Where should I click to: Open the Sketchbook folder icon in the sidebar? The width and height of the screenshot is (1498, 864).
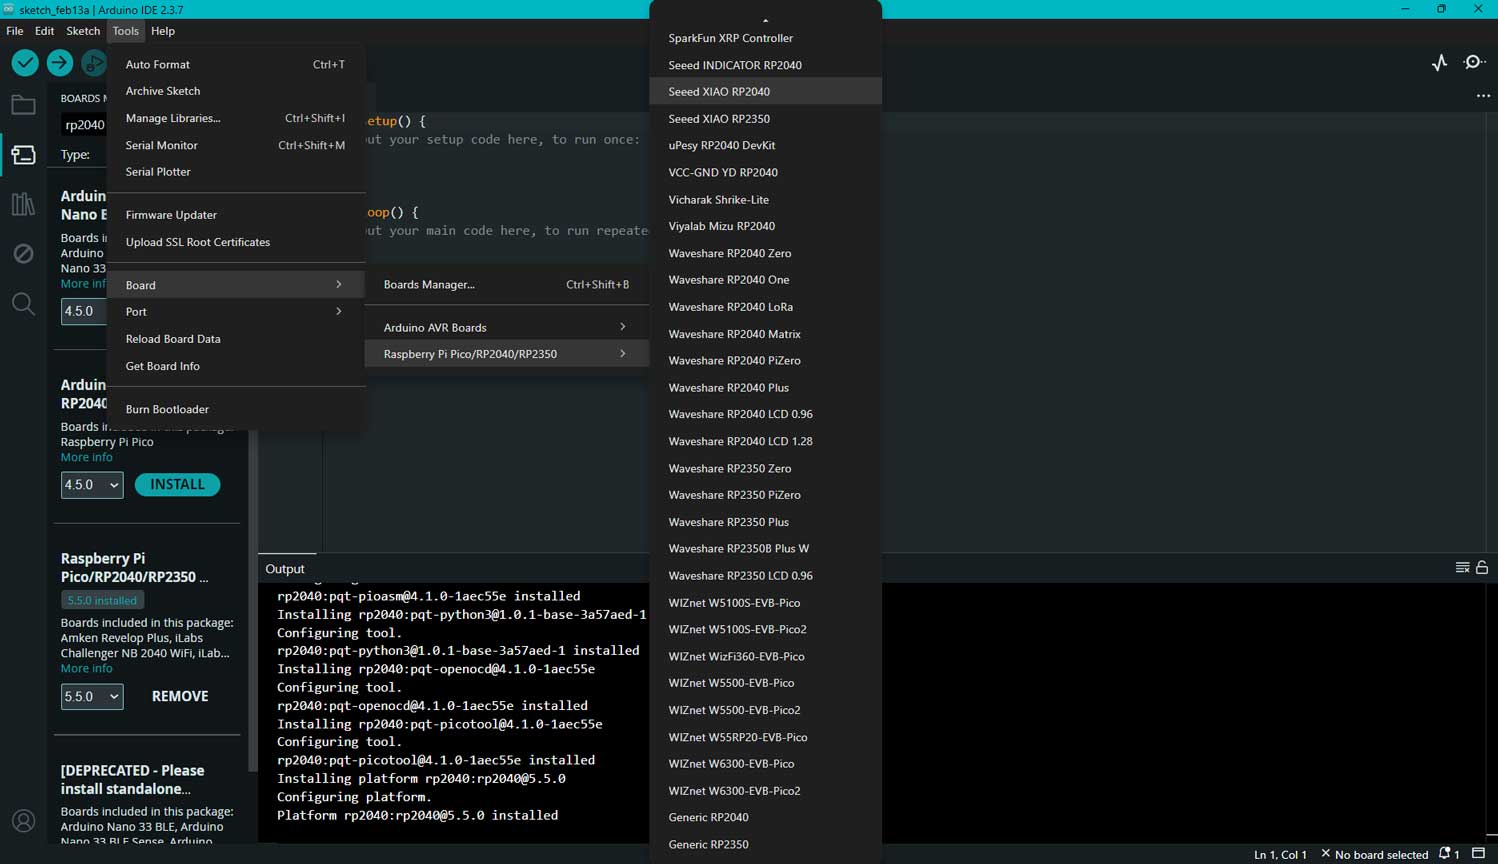pyautogui.click(x=23, y=105)
